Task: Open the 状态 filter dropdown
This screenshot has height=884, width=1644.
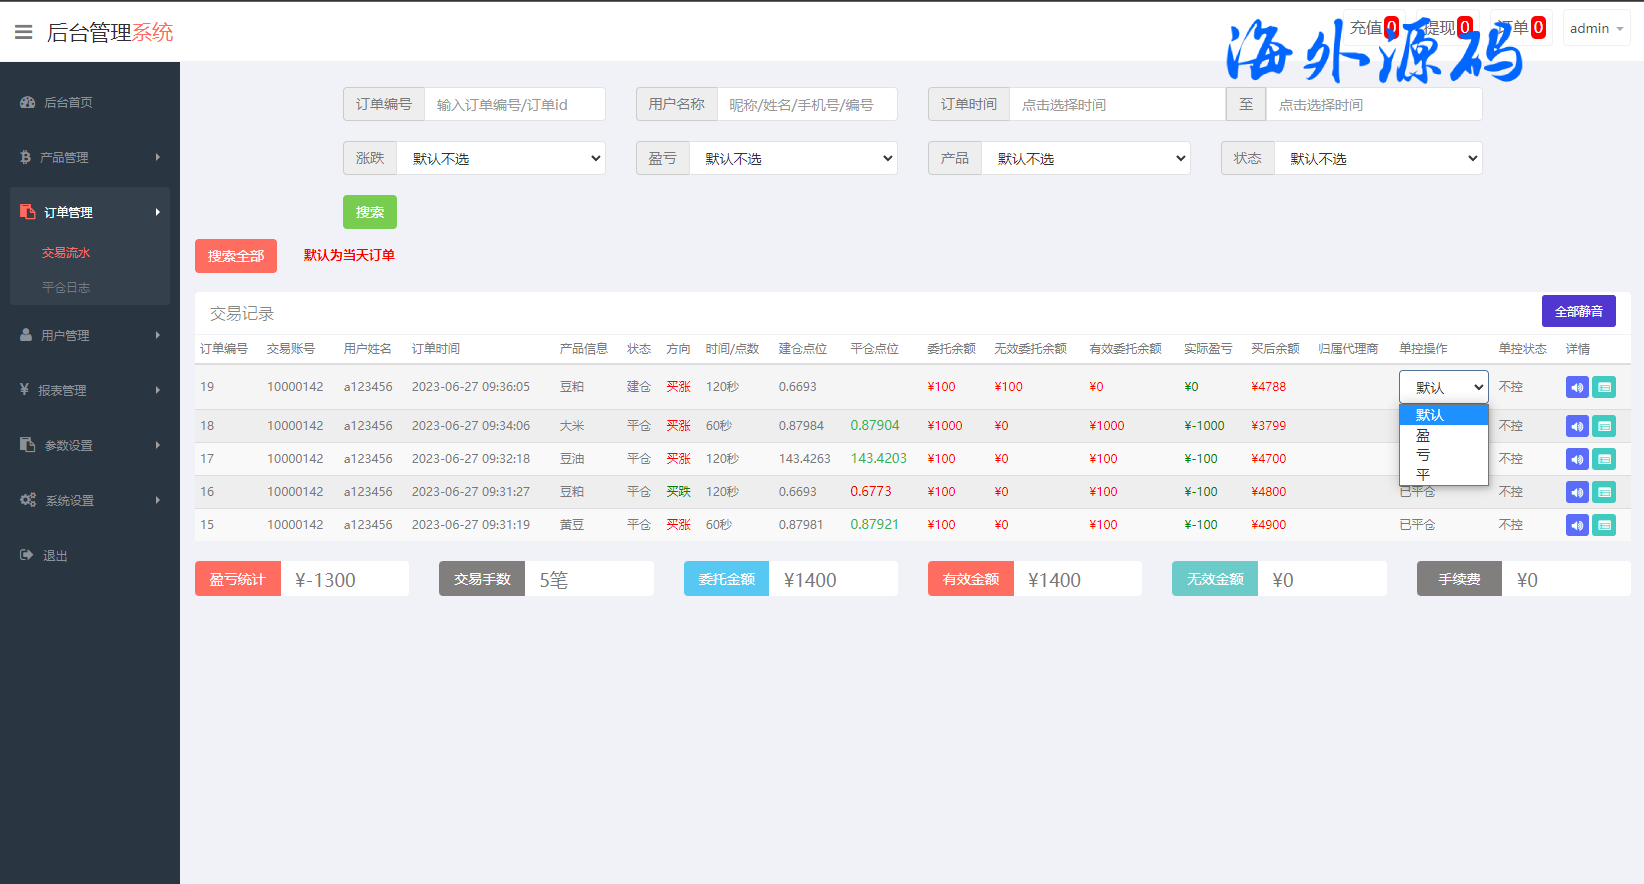Action: [1378, 158]
